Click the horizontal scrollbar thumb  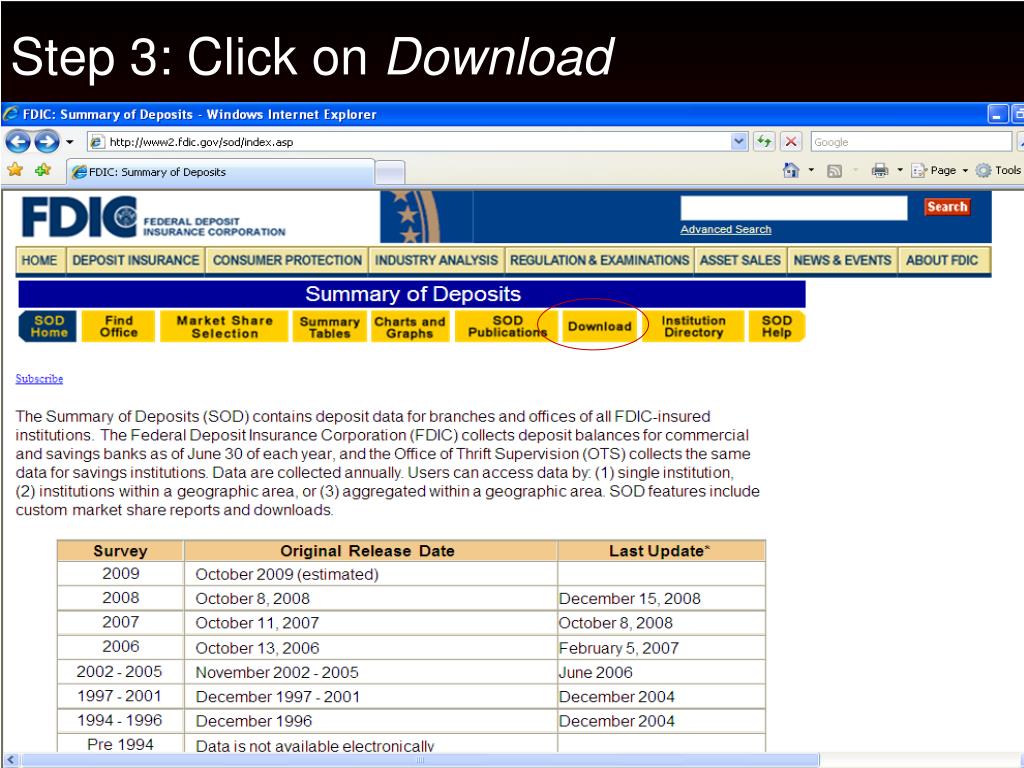click(x=420, y=760)
